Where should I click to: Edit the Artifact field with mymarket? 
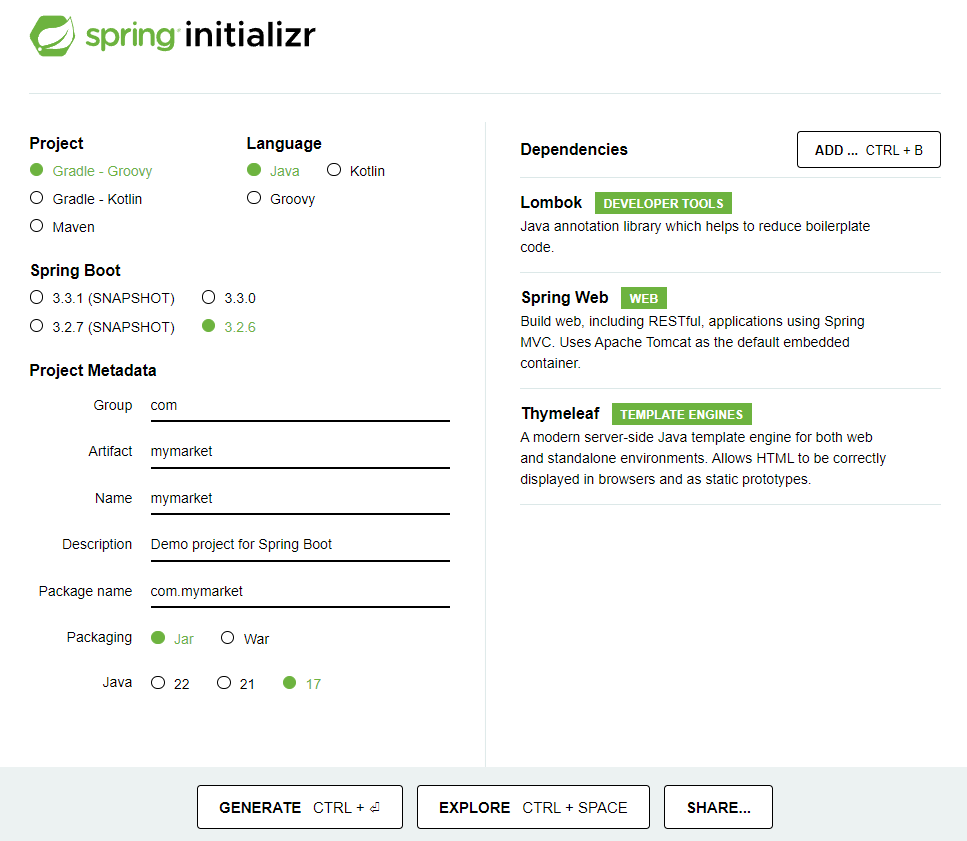tap(300, 453)
